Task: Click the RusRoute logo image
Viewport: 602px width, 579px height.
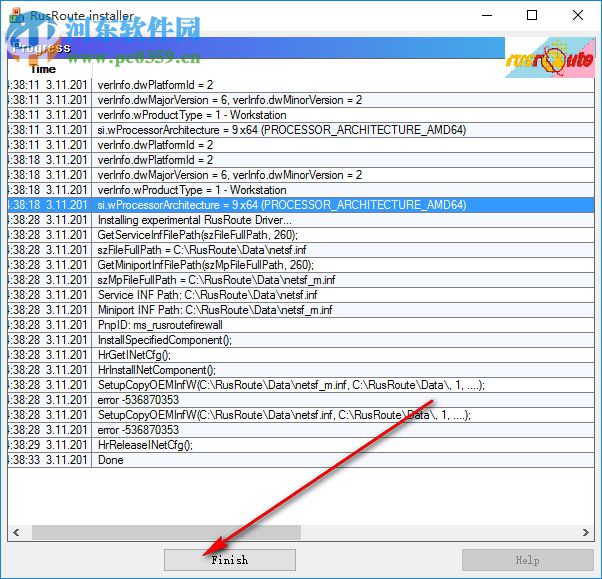Action: pos(550,58)
